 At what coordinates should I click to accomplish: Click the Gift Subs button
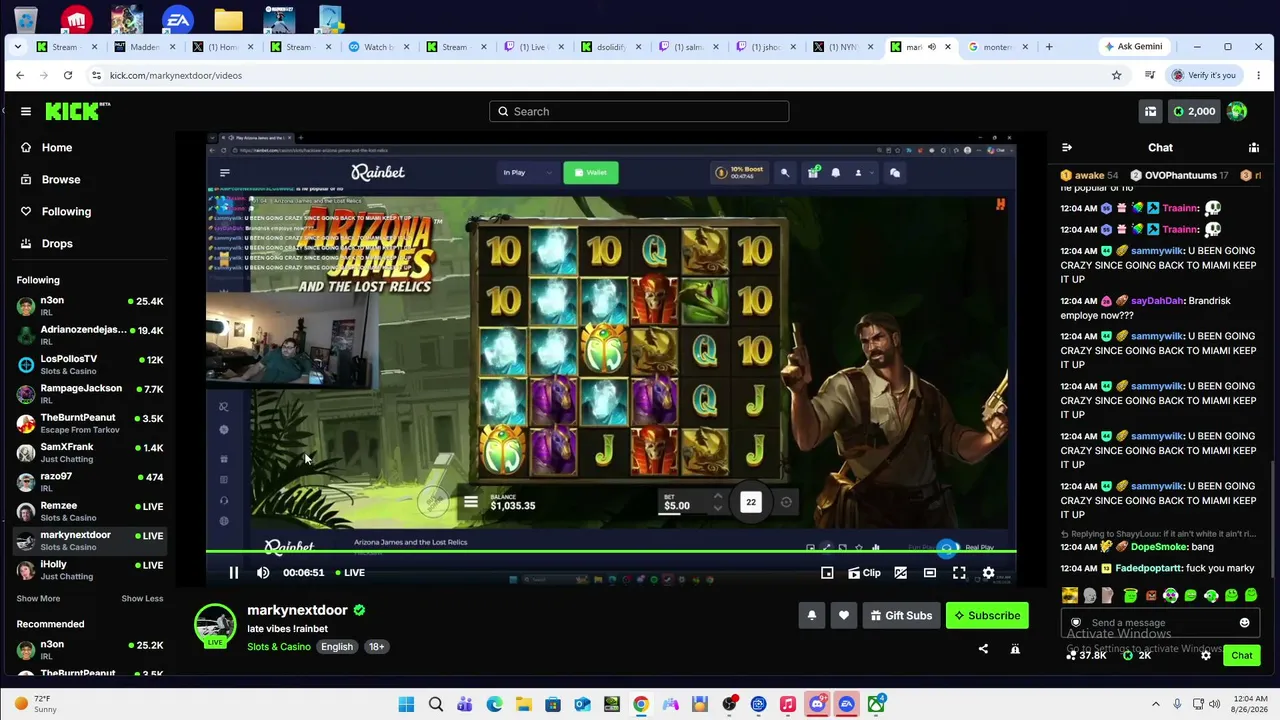coord(901,616)
